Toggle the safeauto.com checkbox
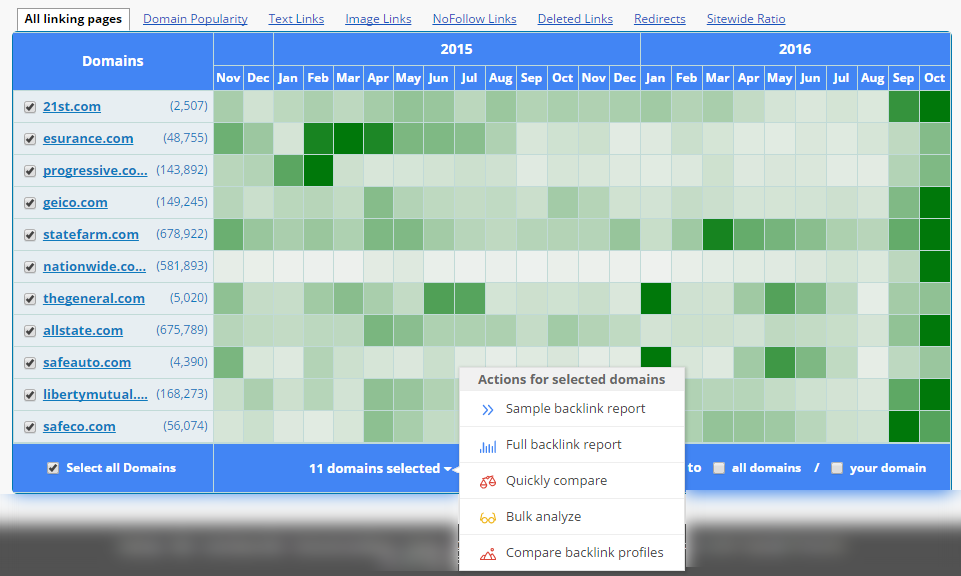Screen dimensions: 961x576 (29, 363)
